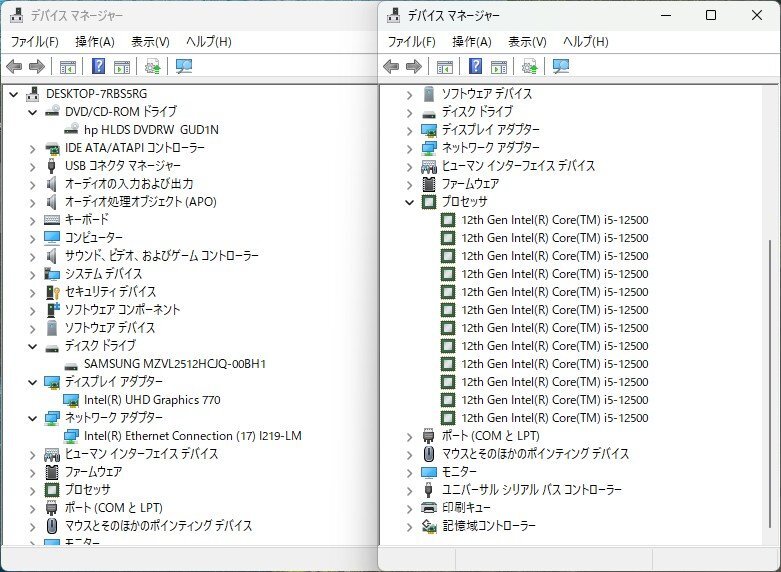Expand 記憶域コントローラー in right window
Image resolution: width=781 pixels, height=572 pixels.
(x=409, y=526)
